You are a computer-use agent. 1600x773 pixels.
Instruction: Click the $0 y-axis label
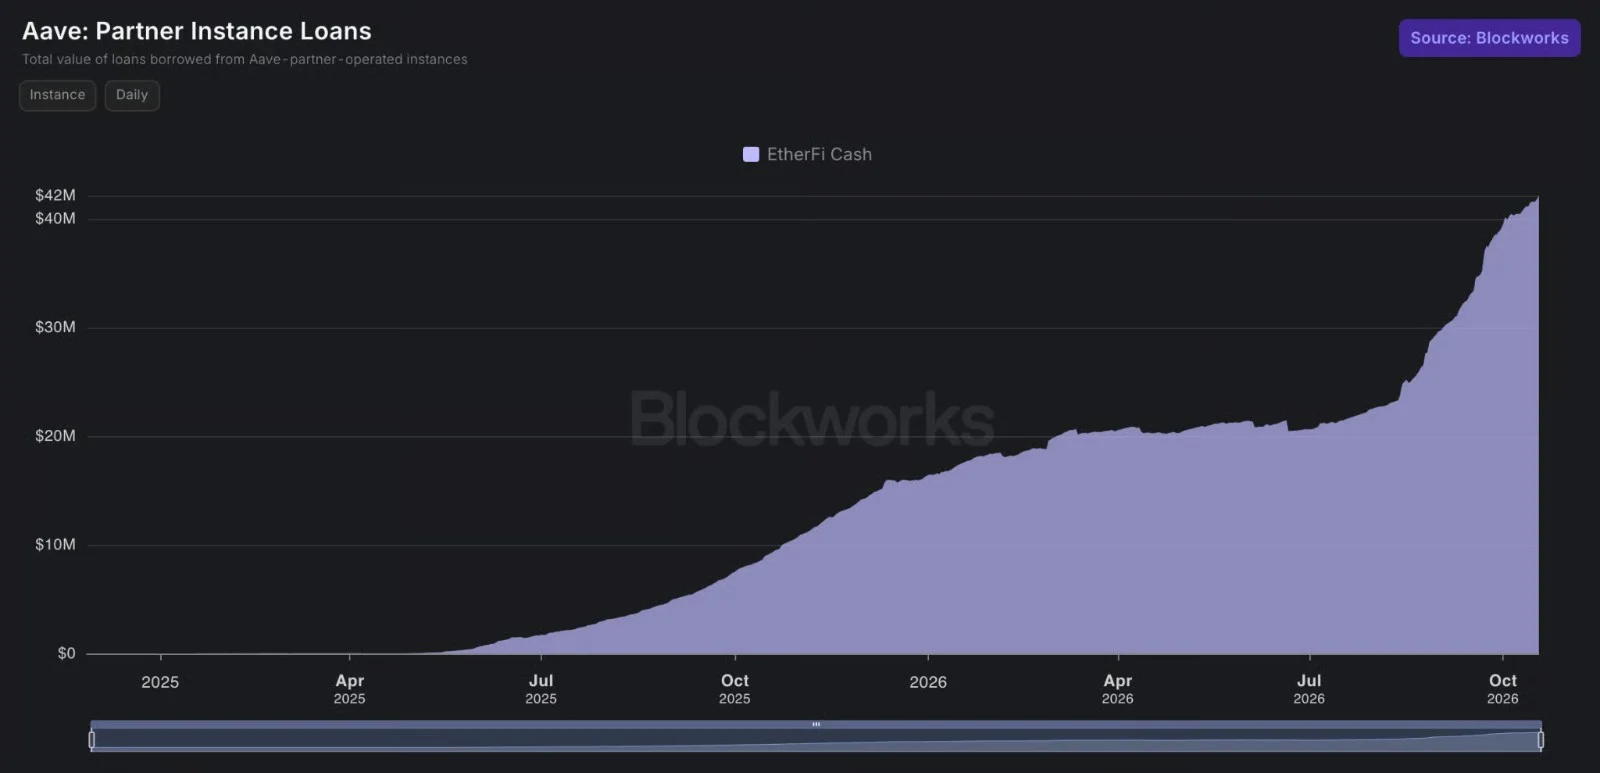click(x=66, y=653)
